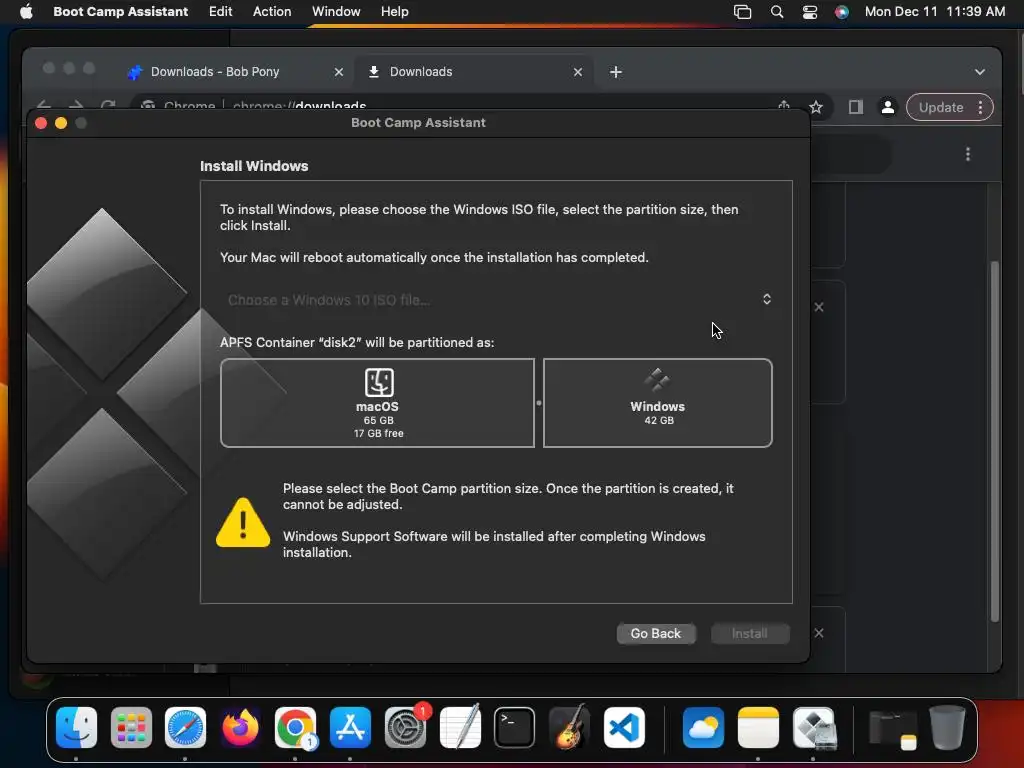
Task: Click the Chrome share icon
Action: (784, 105)
